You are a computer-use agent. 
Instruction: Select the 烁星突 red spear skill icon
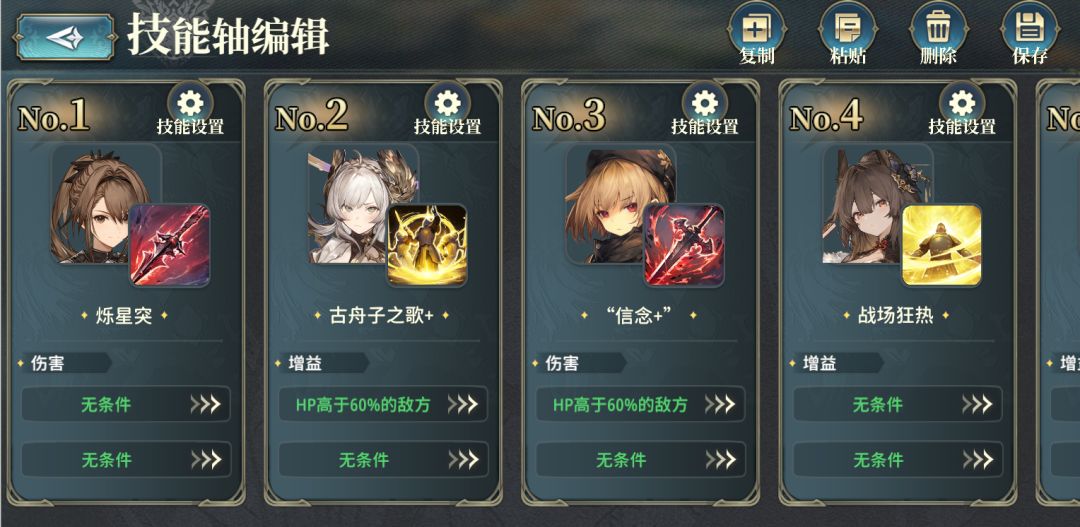[x=169, y=245]
